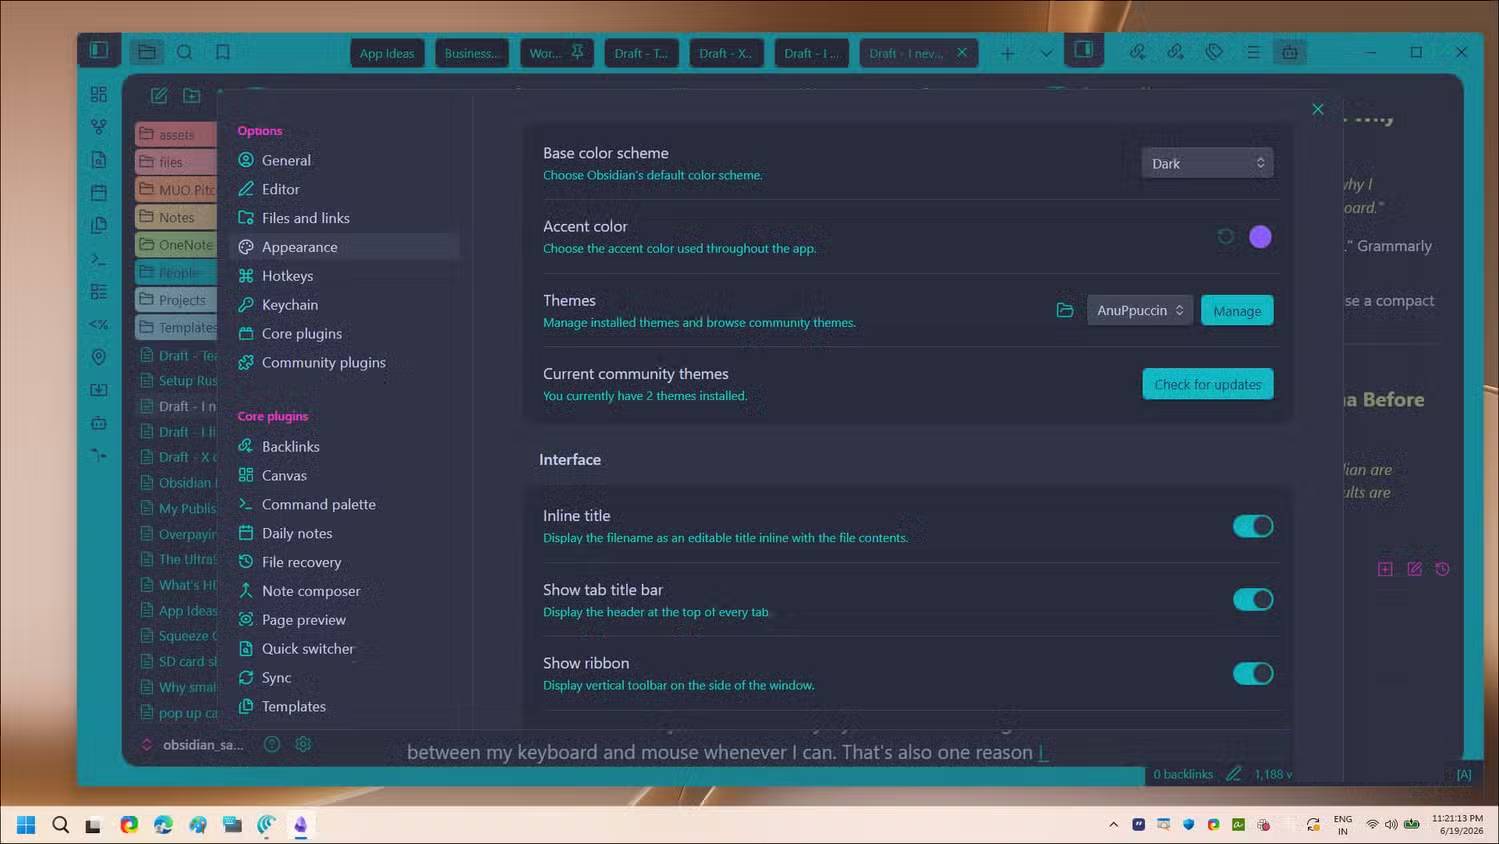Open command palette from the ribbon
Viewport: 1499px width, 844px height.
pos(98,259)
